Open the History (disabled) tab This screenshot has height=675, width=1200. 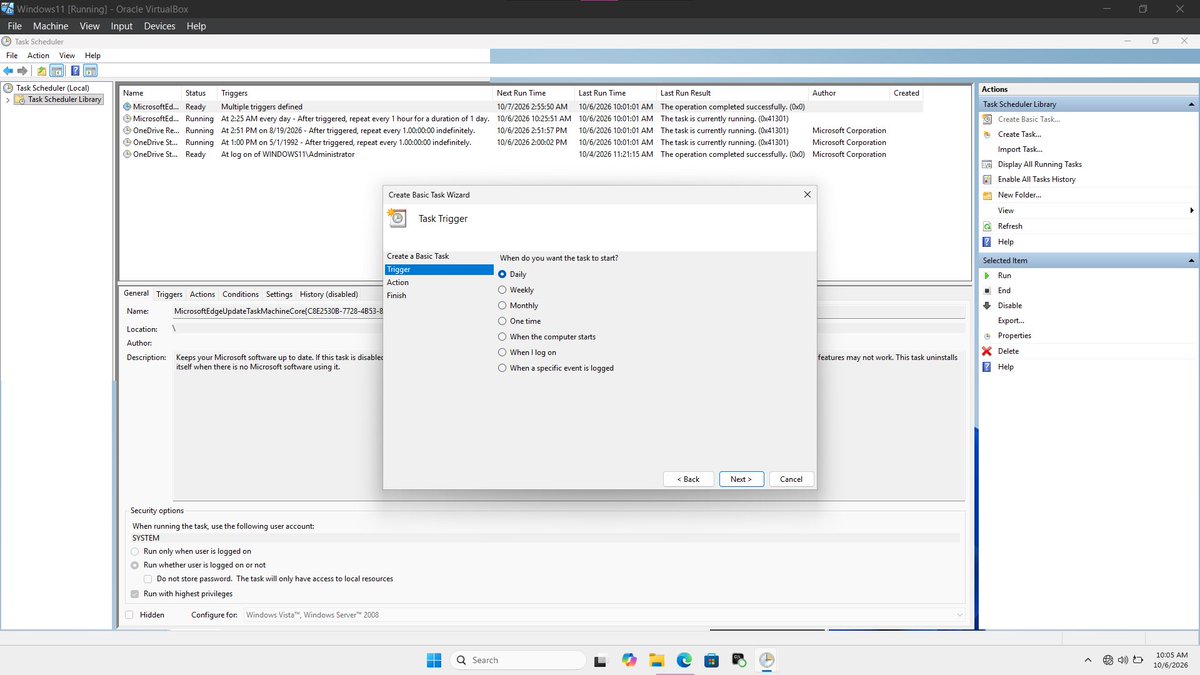tap(329, 294)
